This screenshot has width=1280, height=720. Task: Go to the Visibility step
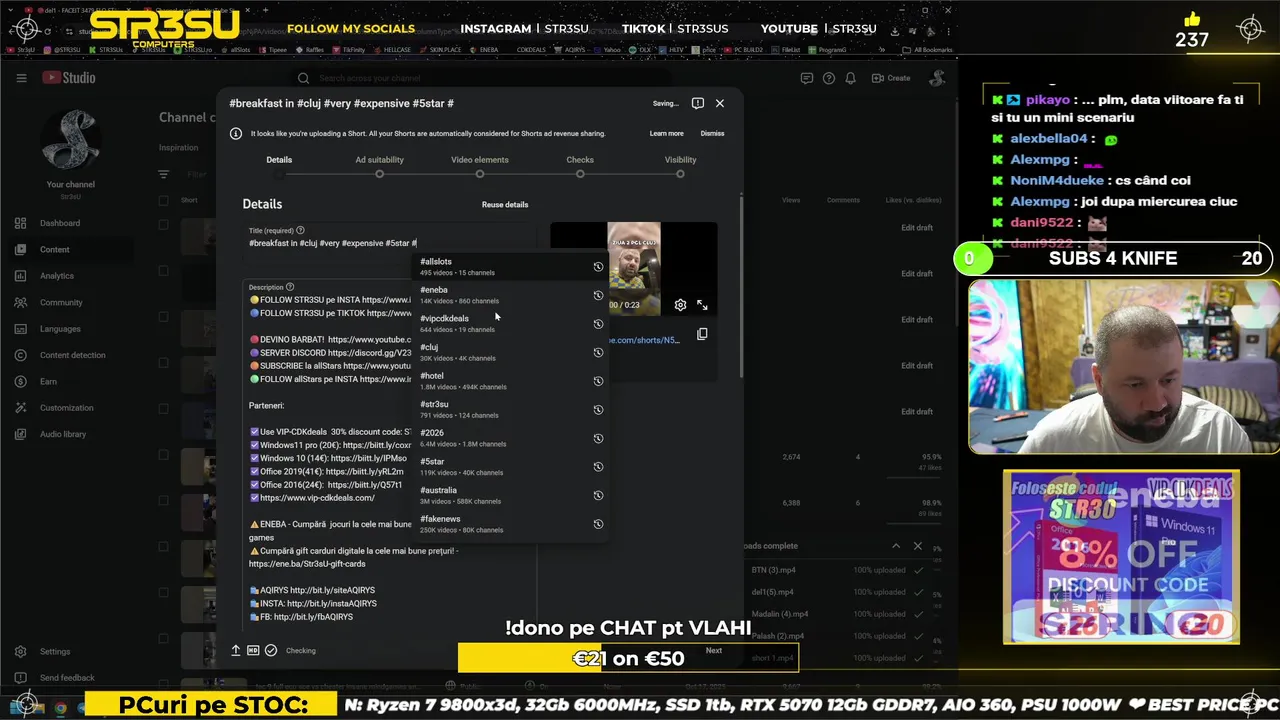point(680,165)
